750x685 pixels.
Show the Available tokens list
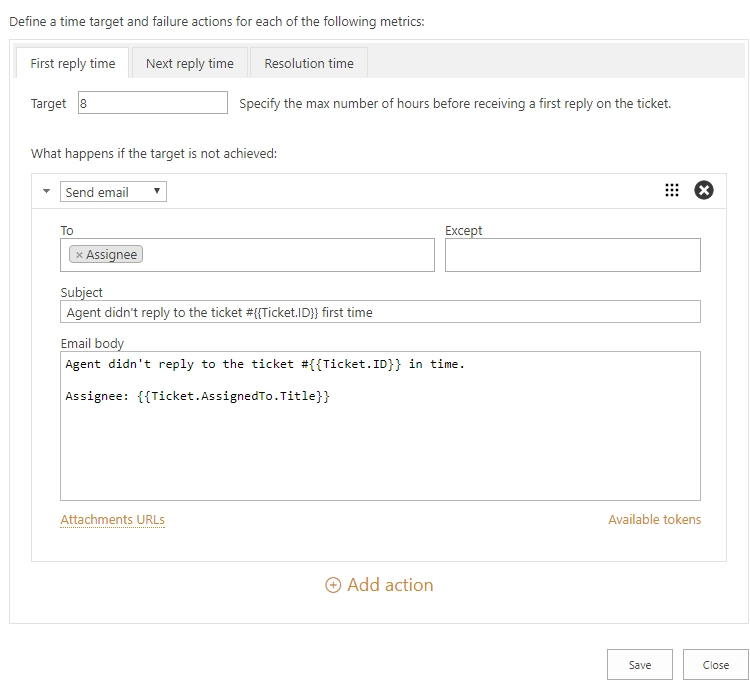654,519
